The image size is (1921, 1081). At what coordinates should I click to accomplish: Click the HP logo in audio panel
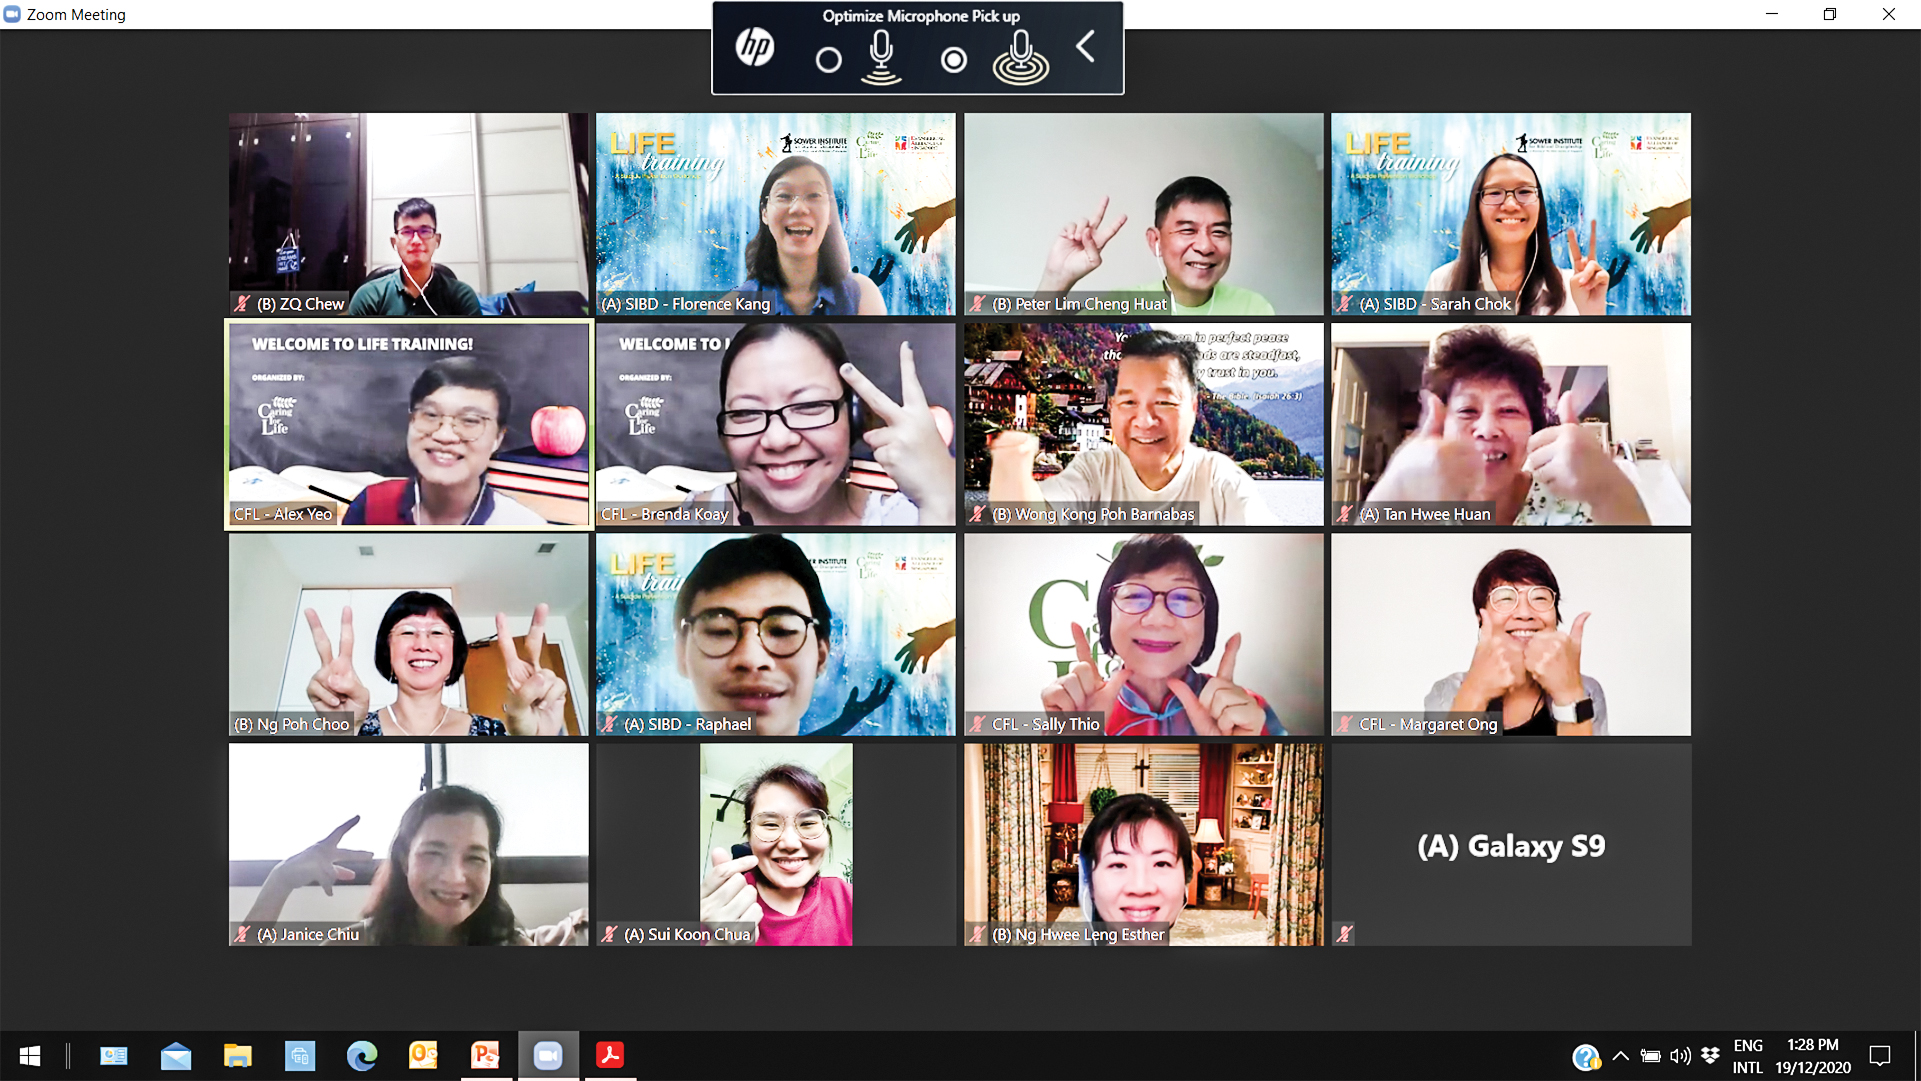pos(755,47)
